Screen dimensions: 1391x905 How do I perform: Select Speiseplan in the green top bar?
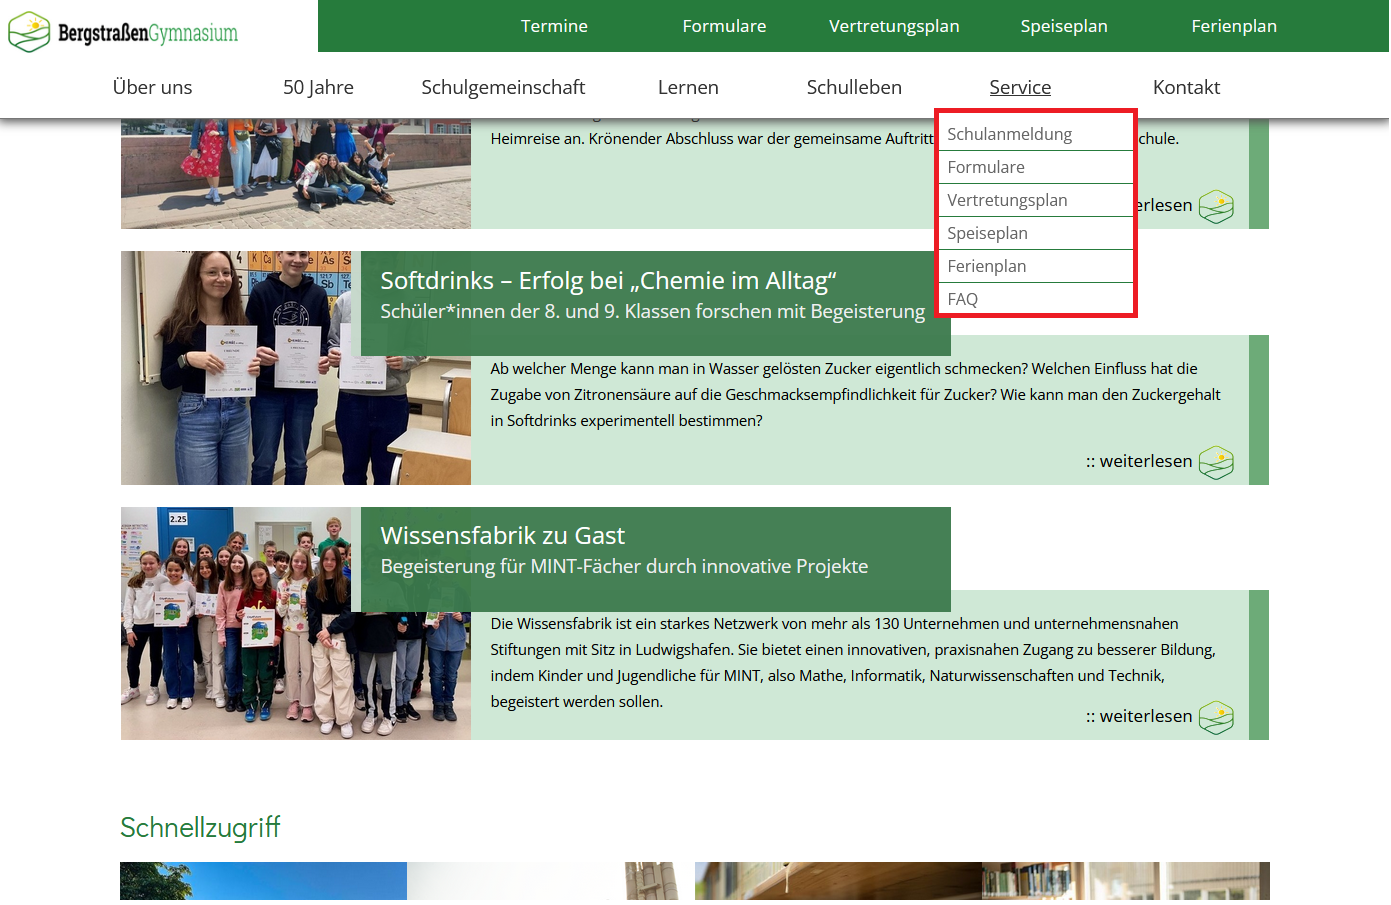[x=1063, y=26]
